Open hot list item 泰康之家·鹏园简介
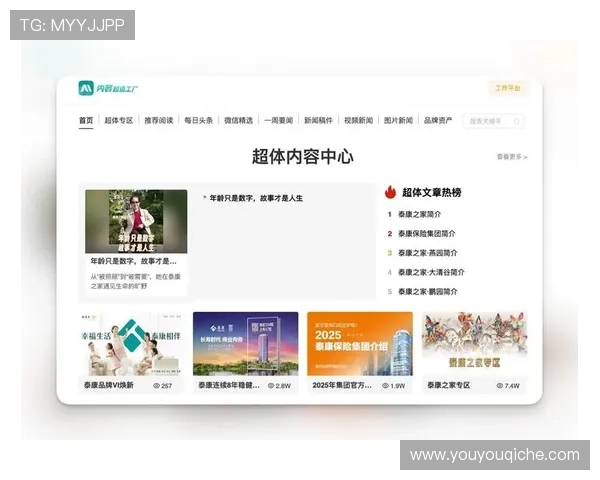Image resolution: width=600 pixels, height=480 pixels. [428, 292]
